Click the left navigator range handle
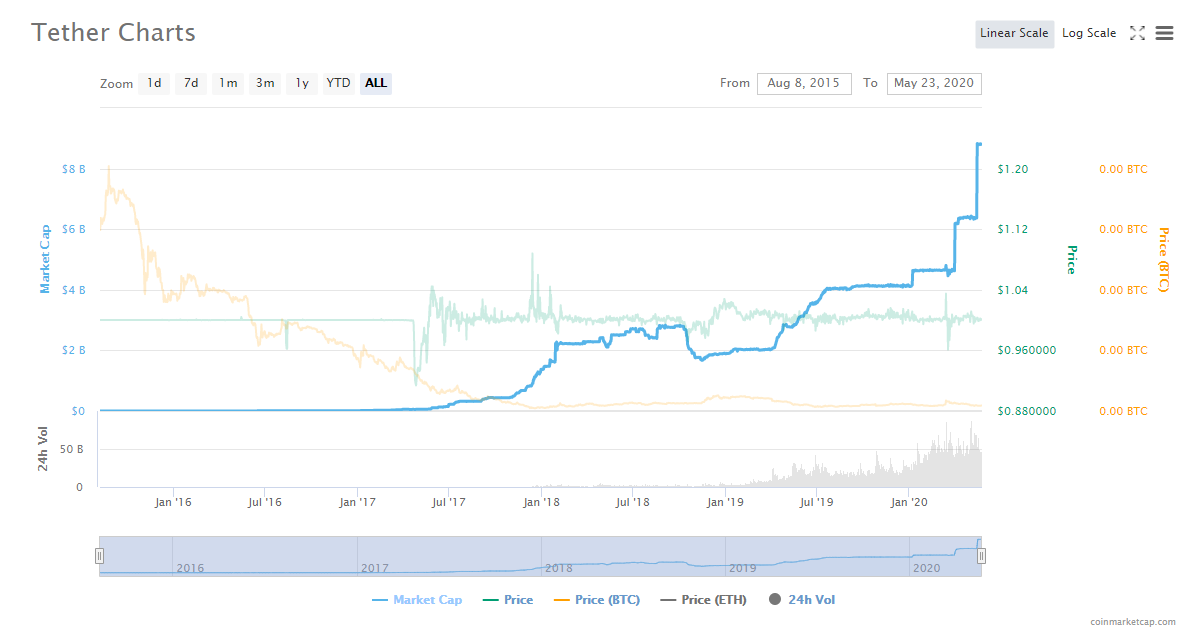 click(x=99, y=556)
